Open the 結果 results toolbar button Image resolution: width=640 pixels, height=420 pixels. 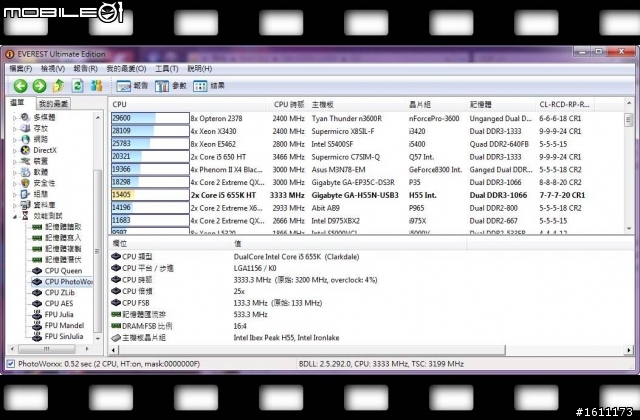point(209,86)
